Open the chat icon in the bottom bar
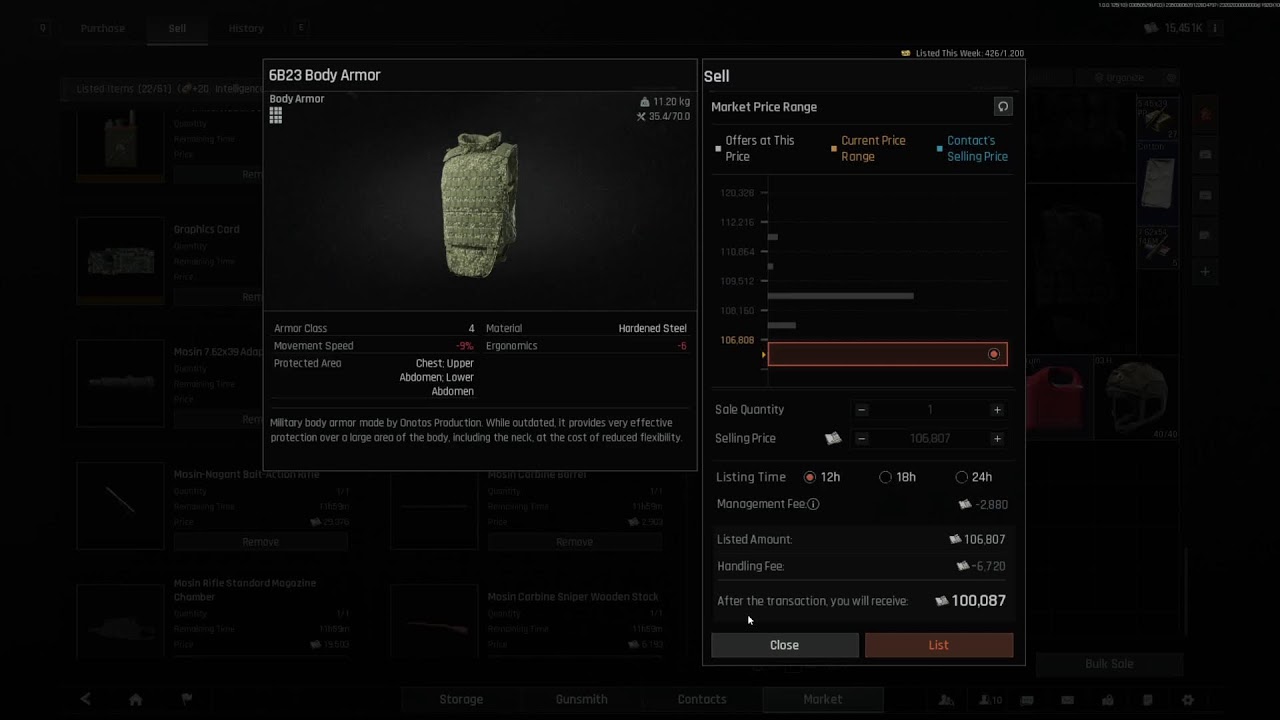This screenshot has width=1280, height=720. coord(1027,699)
